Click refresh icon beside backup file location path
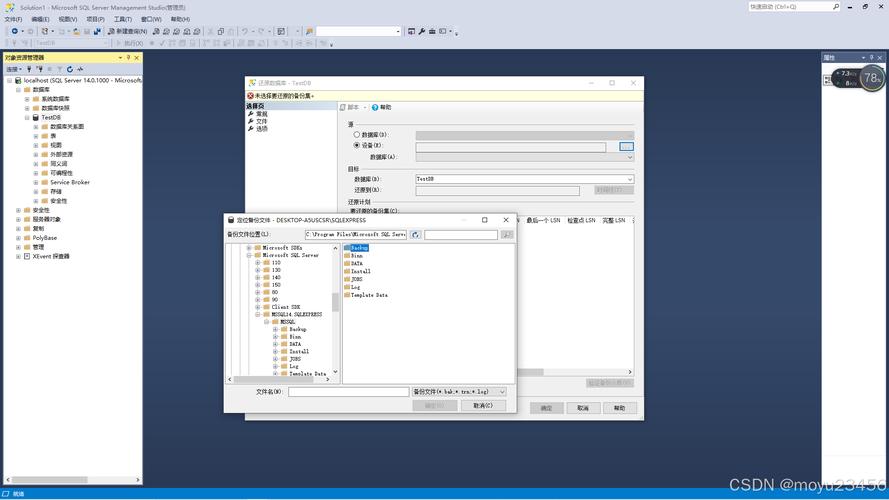The width and height of the screenshot is (889, 500). click(416, 235)
